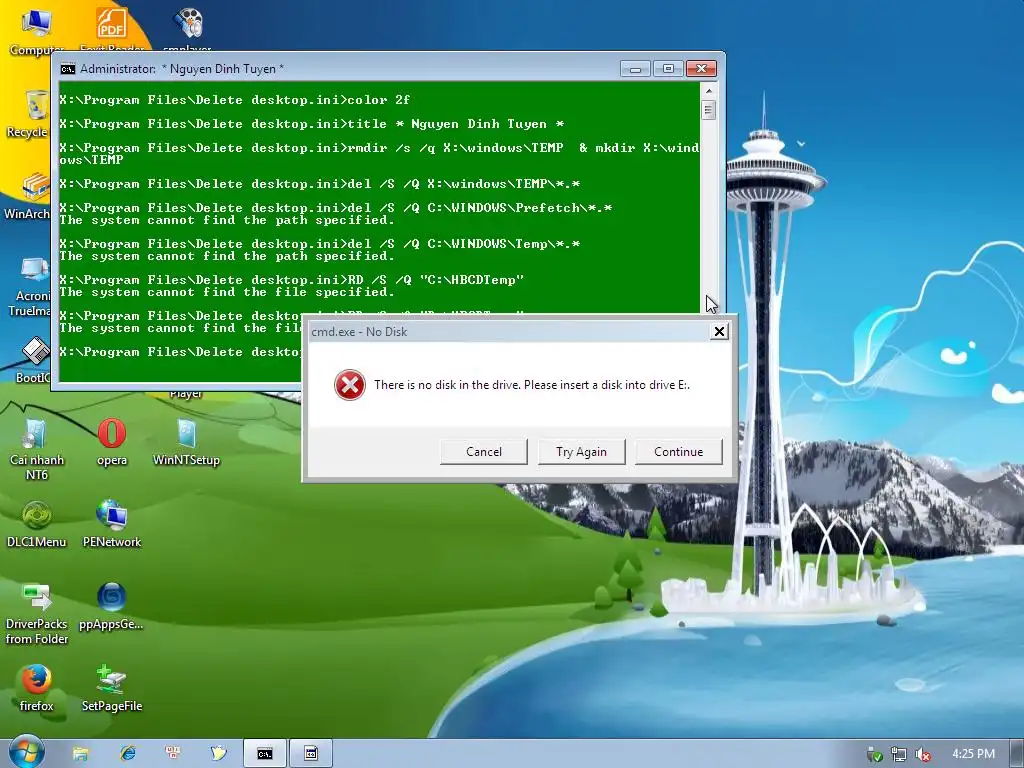This screenshot has height=768, width=1024.
Task: Click the command prompt scrollbar thumb
Action: click(x=709, y=109)
